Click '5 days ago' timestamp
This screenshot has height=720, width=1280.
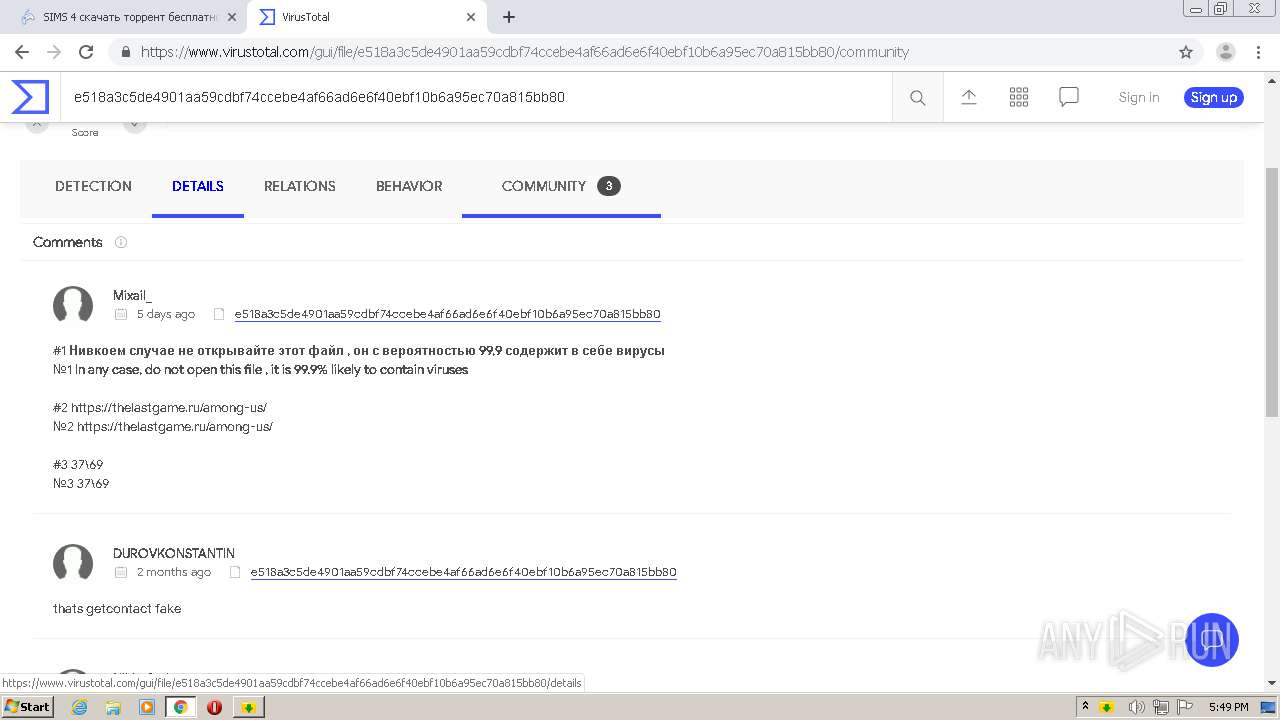coord(166,314)
